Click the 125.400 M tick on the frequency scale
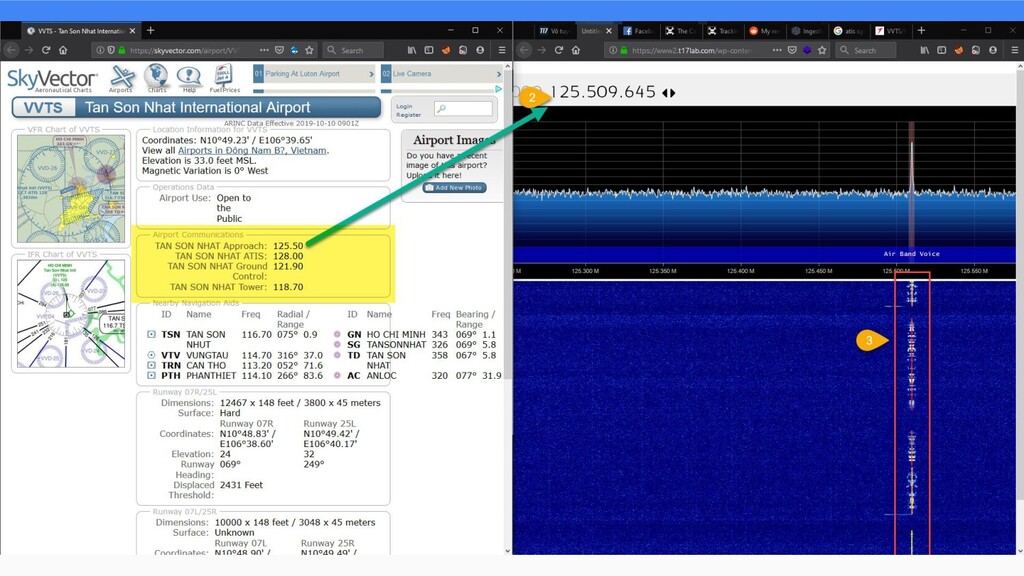Screen dimensions: 1024x576 [x=741, y=270]
